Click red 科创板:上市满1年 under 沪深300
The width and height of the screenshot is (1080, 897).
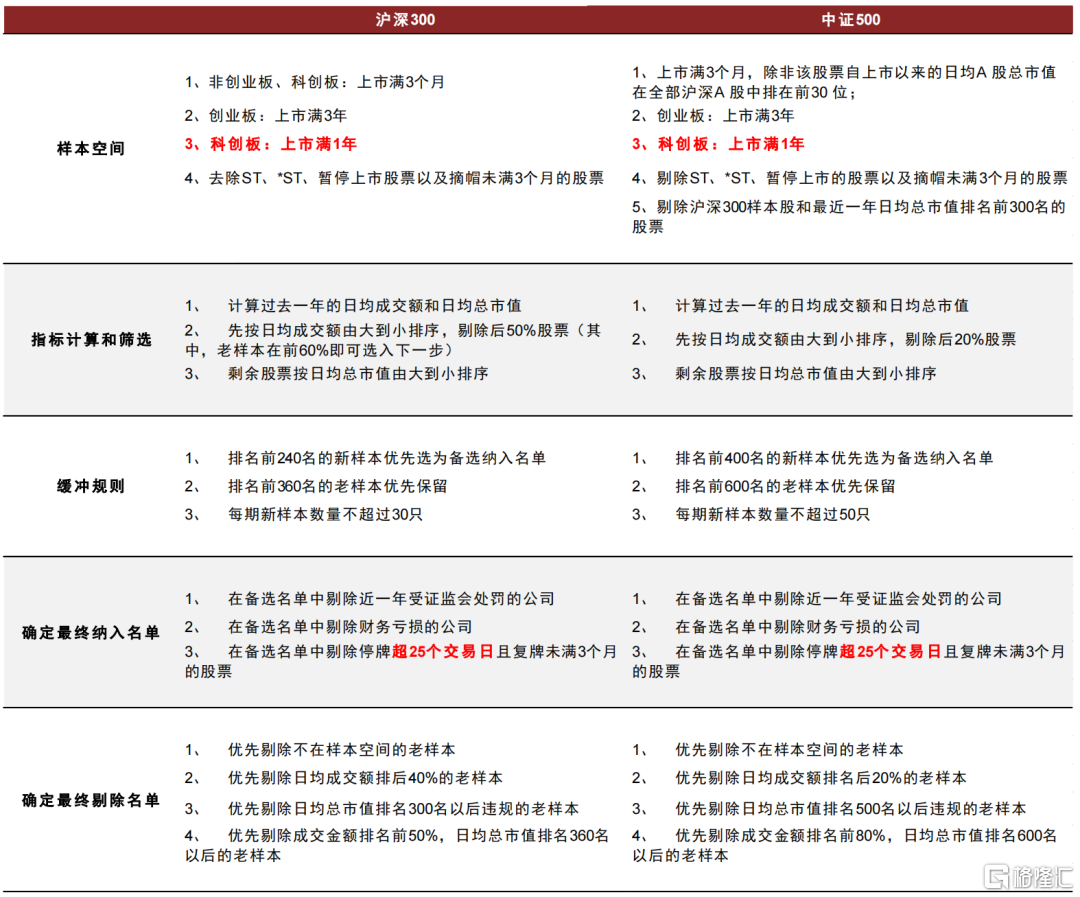[271, 144]
